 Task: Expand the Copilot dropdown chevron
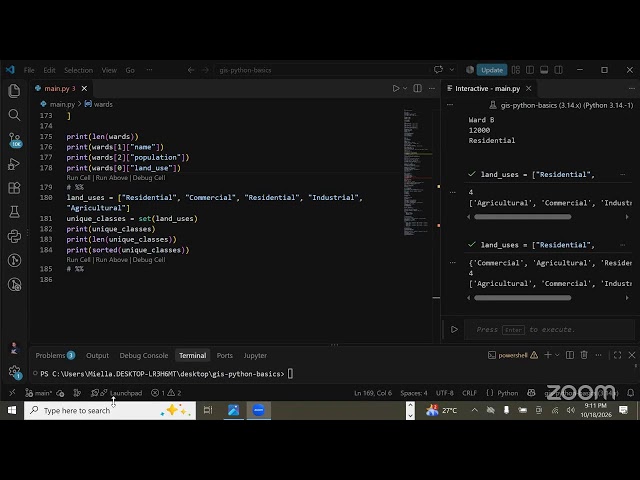click(451, 70)
